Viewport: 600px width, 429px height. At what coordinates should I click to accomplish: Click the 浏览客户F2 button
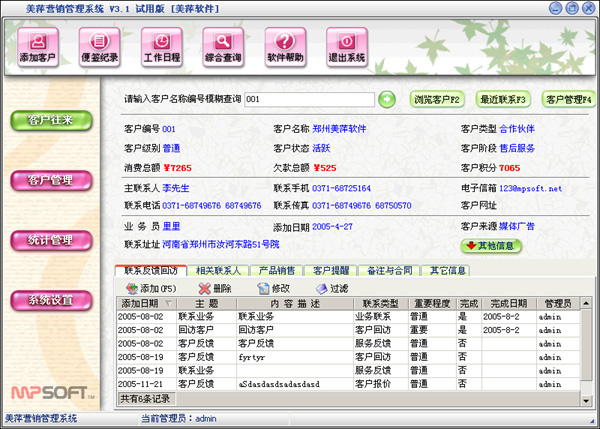[x=437, y=100]
